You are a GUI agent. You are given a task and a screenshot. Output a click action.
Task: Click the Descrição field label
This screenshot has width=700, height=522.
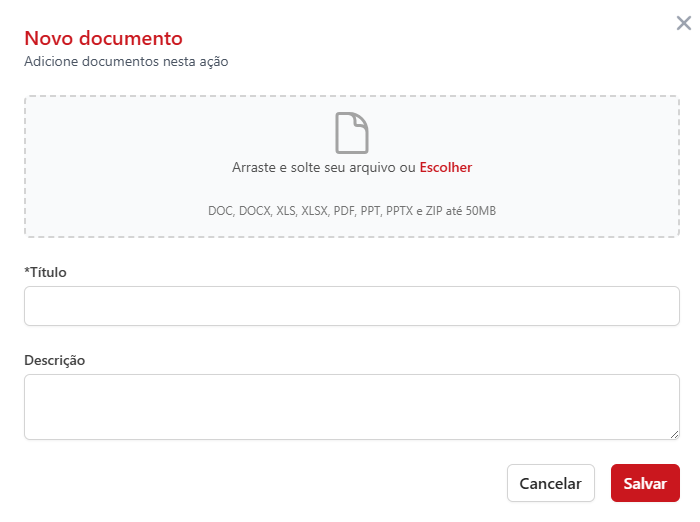(55, 360)
